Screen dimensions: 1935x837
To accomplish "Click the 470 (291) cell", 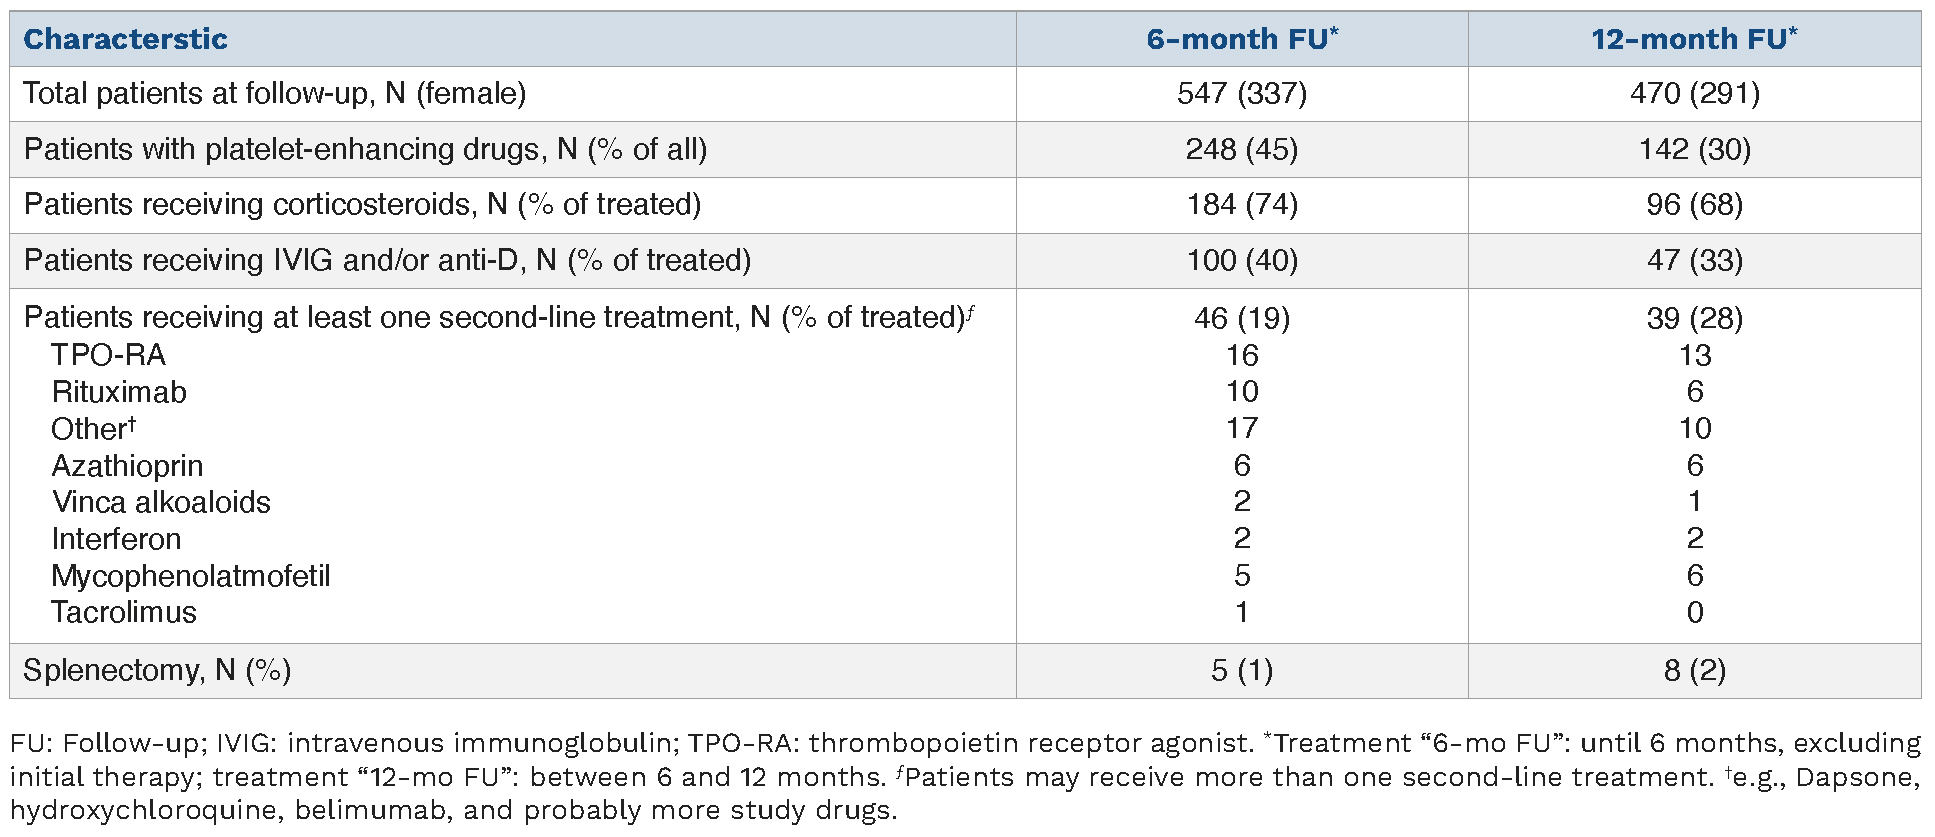I will [x=1694, y=94].
